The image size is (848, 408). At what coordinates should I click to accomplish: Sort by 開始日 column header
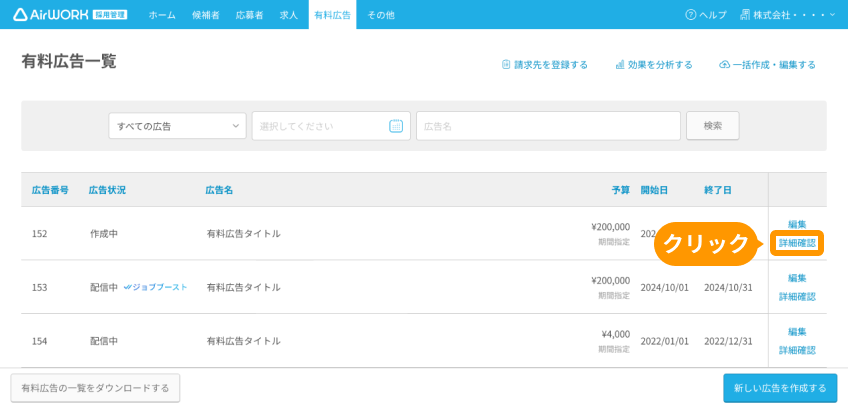pyautogui.click(x=654, y=190)
